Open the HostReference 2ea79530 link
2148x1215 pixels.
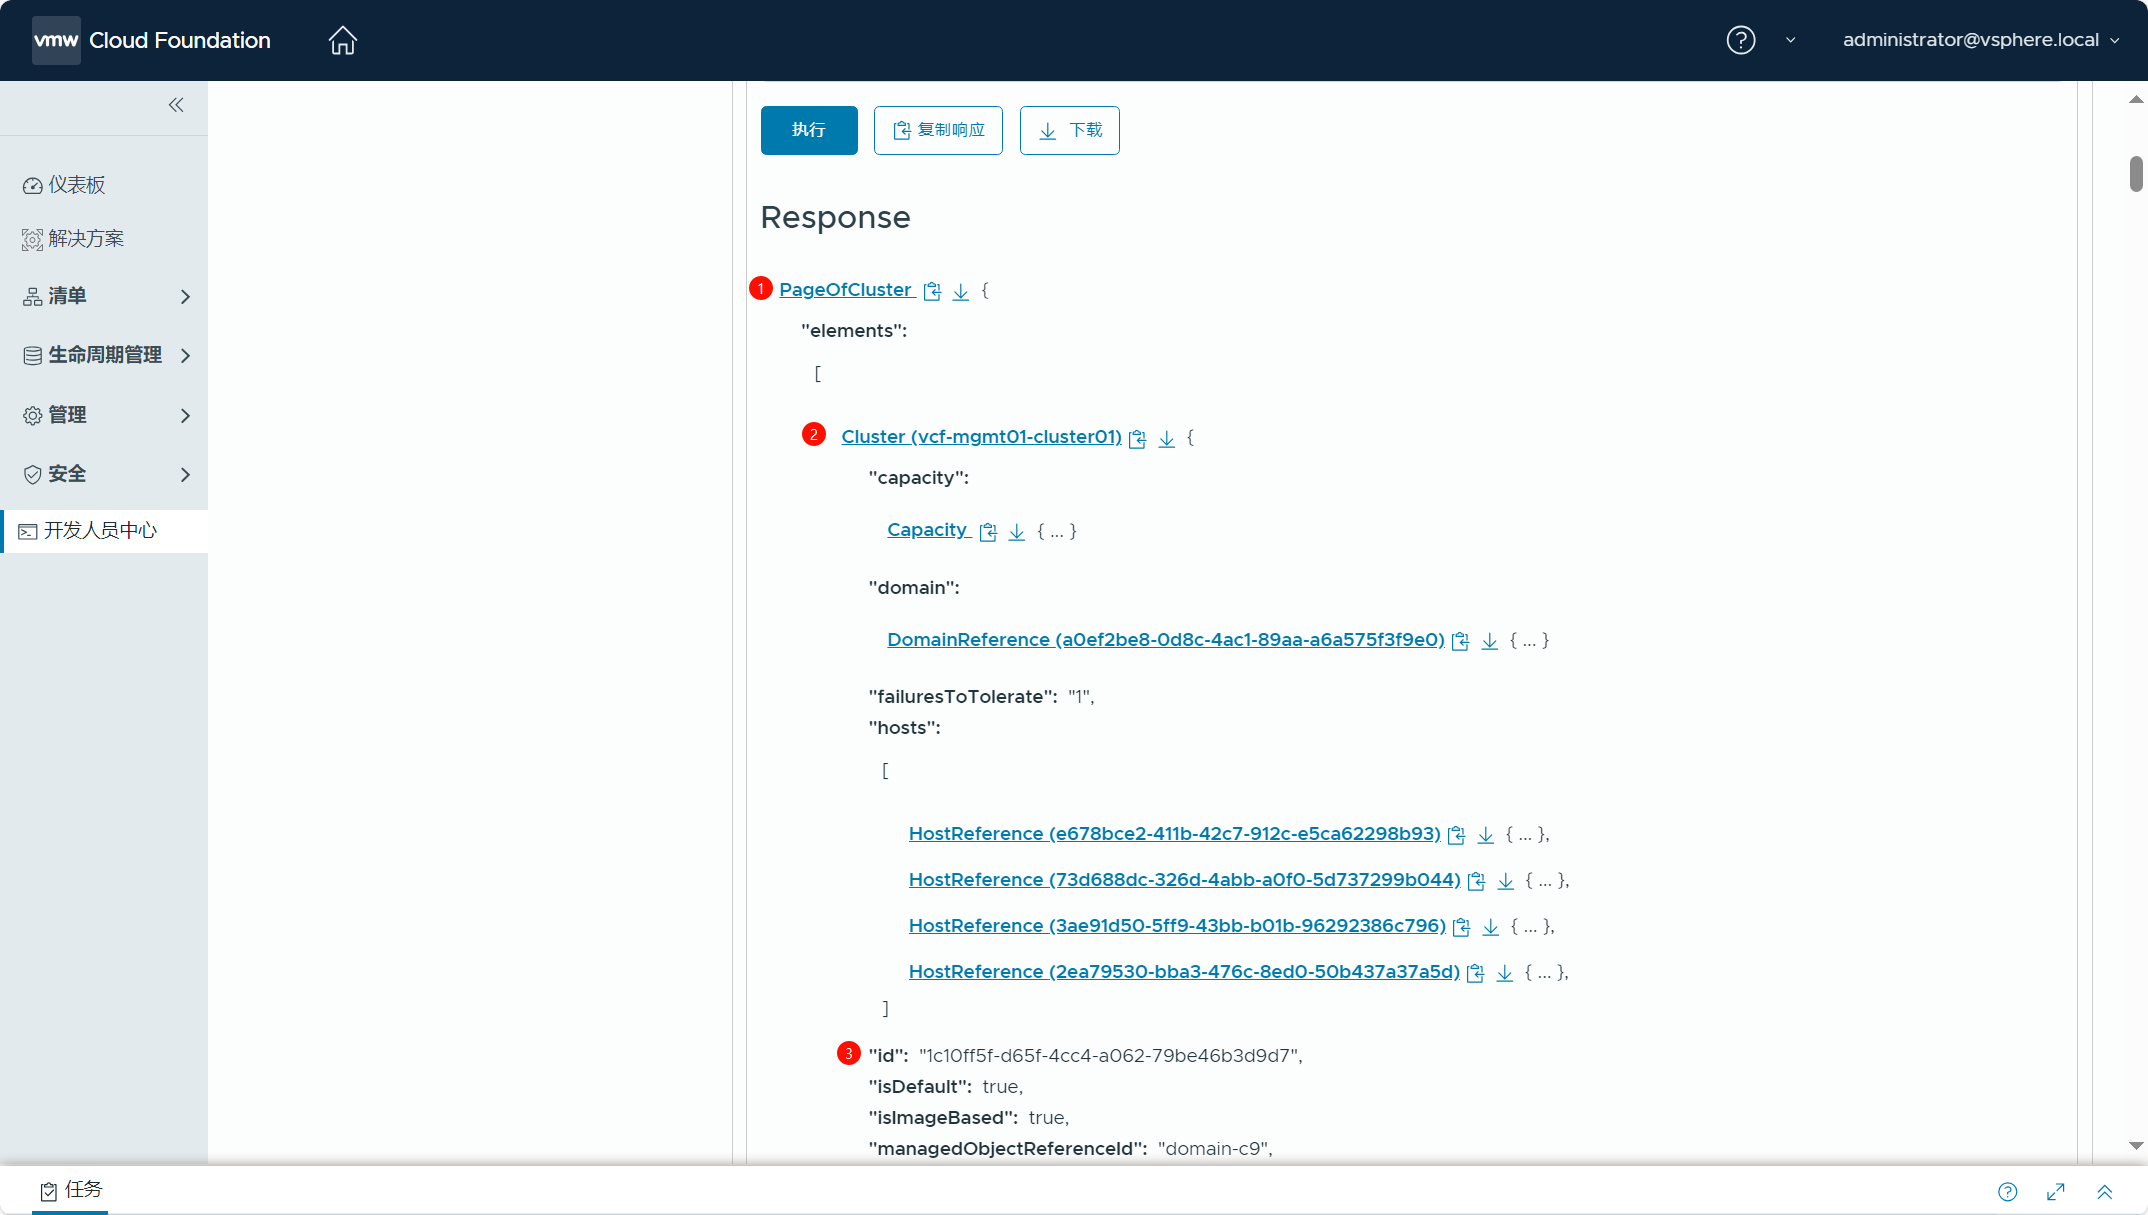[x=1183, y=972]
